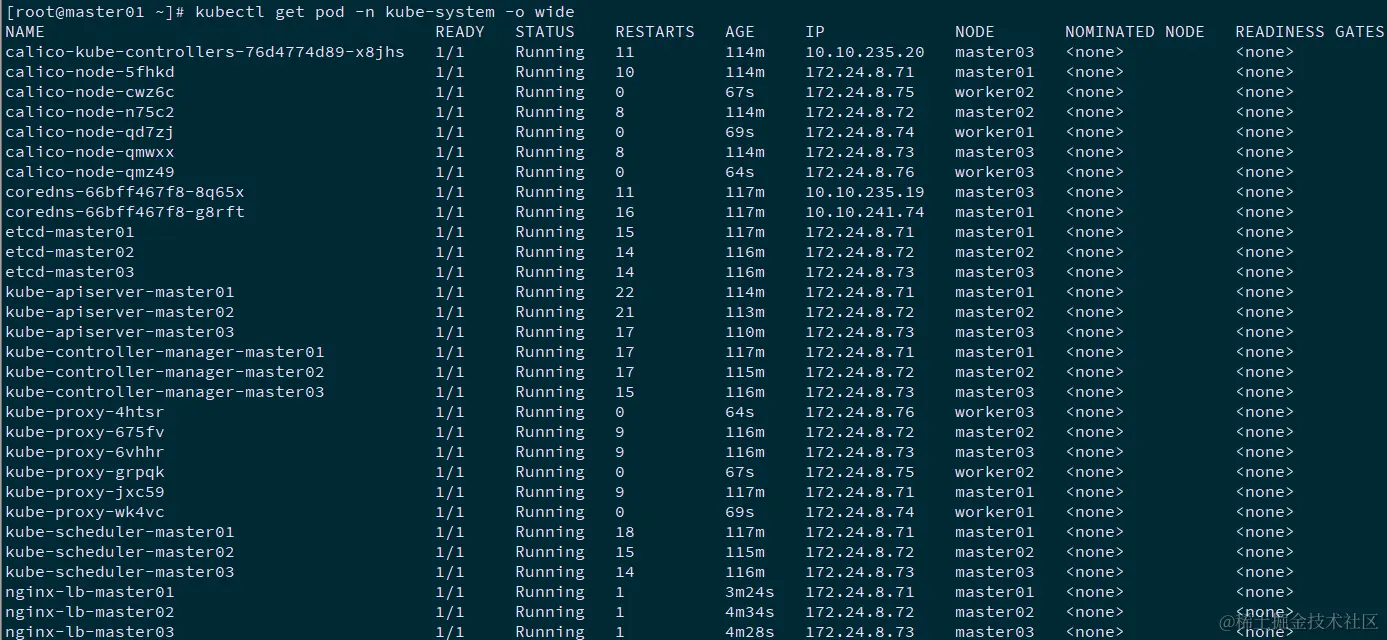Click pod name etcd-master02
Screen dimensions: 1387x640
click(70, 252)
